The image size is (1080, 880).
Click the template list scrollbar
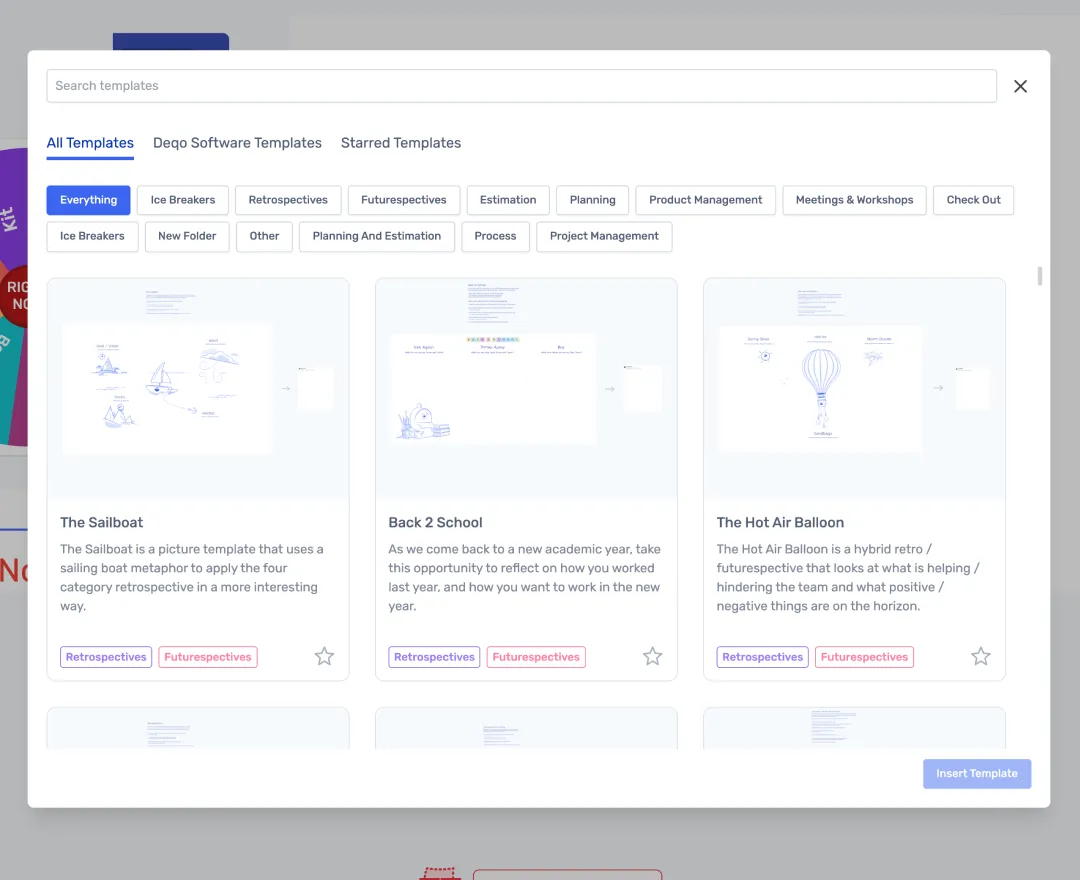click(1040, 276)
